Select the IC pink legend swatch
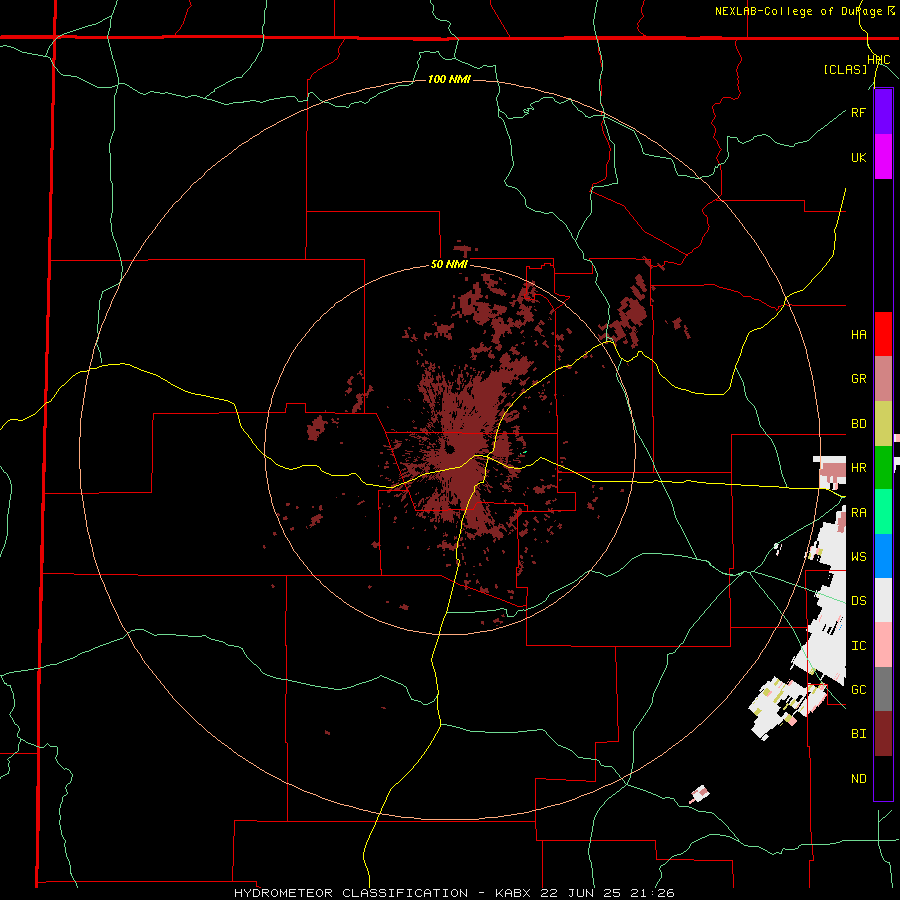The width and height of the screenshot is (900, 900). [x=883, y=645]
